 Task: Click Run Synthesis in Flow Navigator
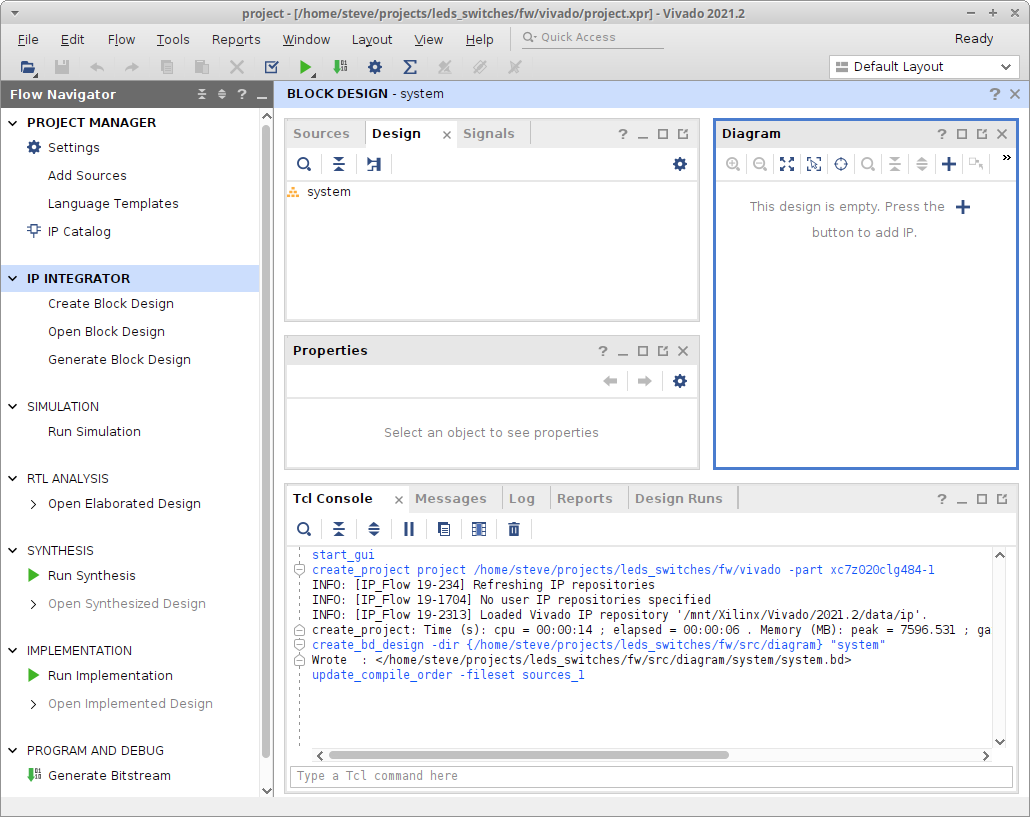click(91, 575)
